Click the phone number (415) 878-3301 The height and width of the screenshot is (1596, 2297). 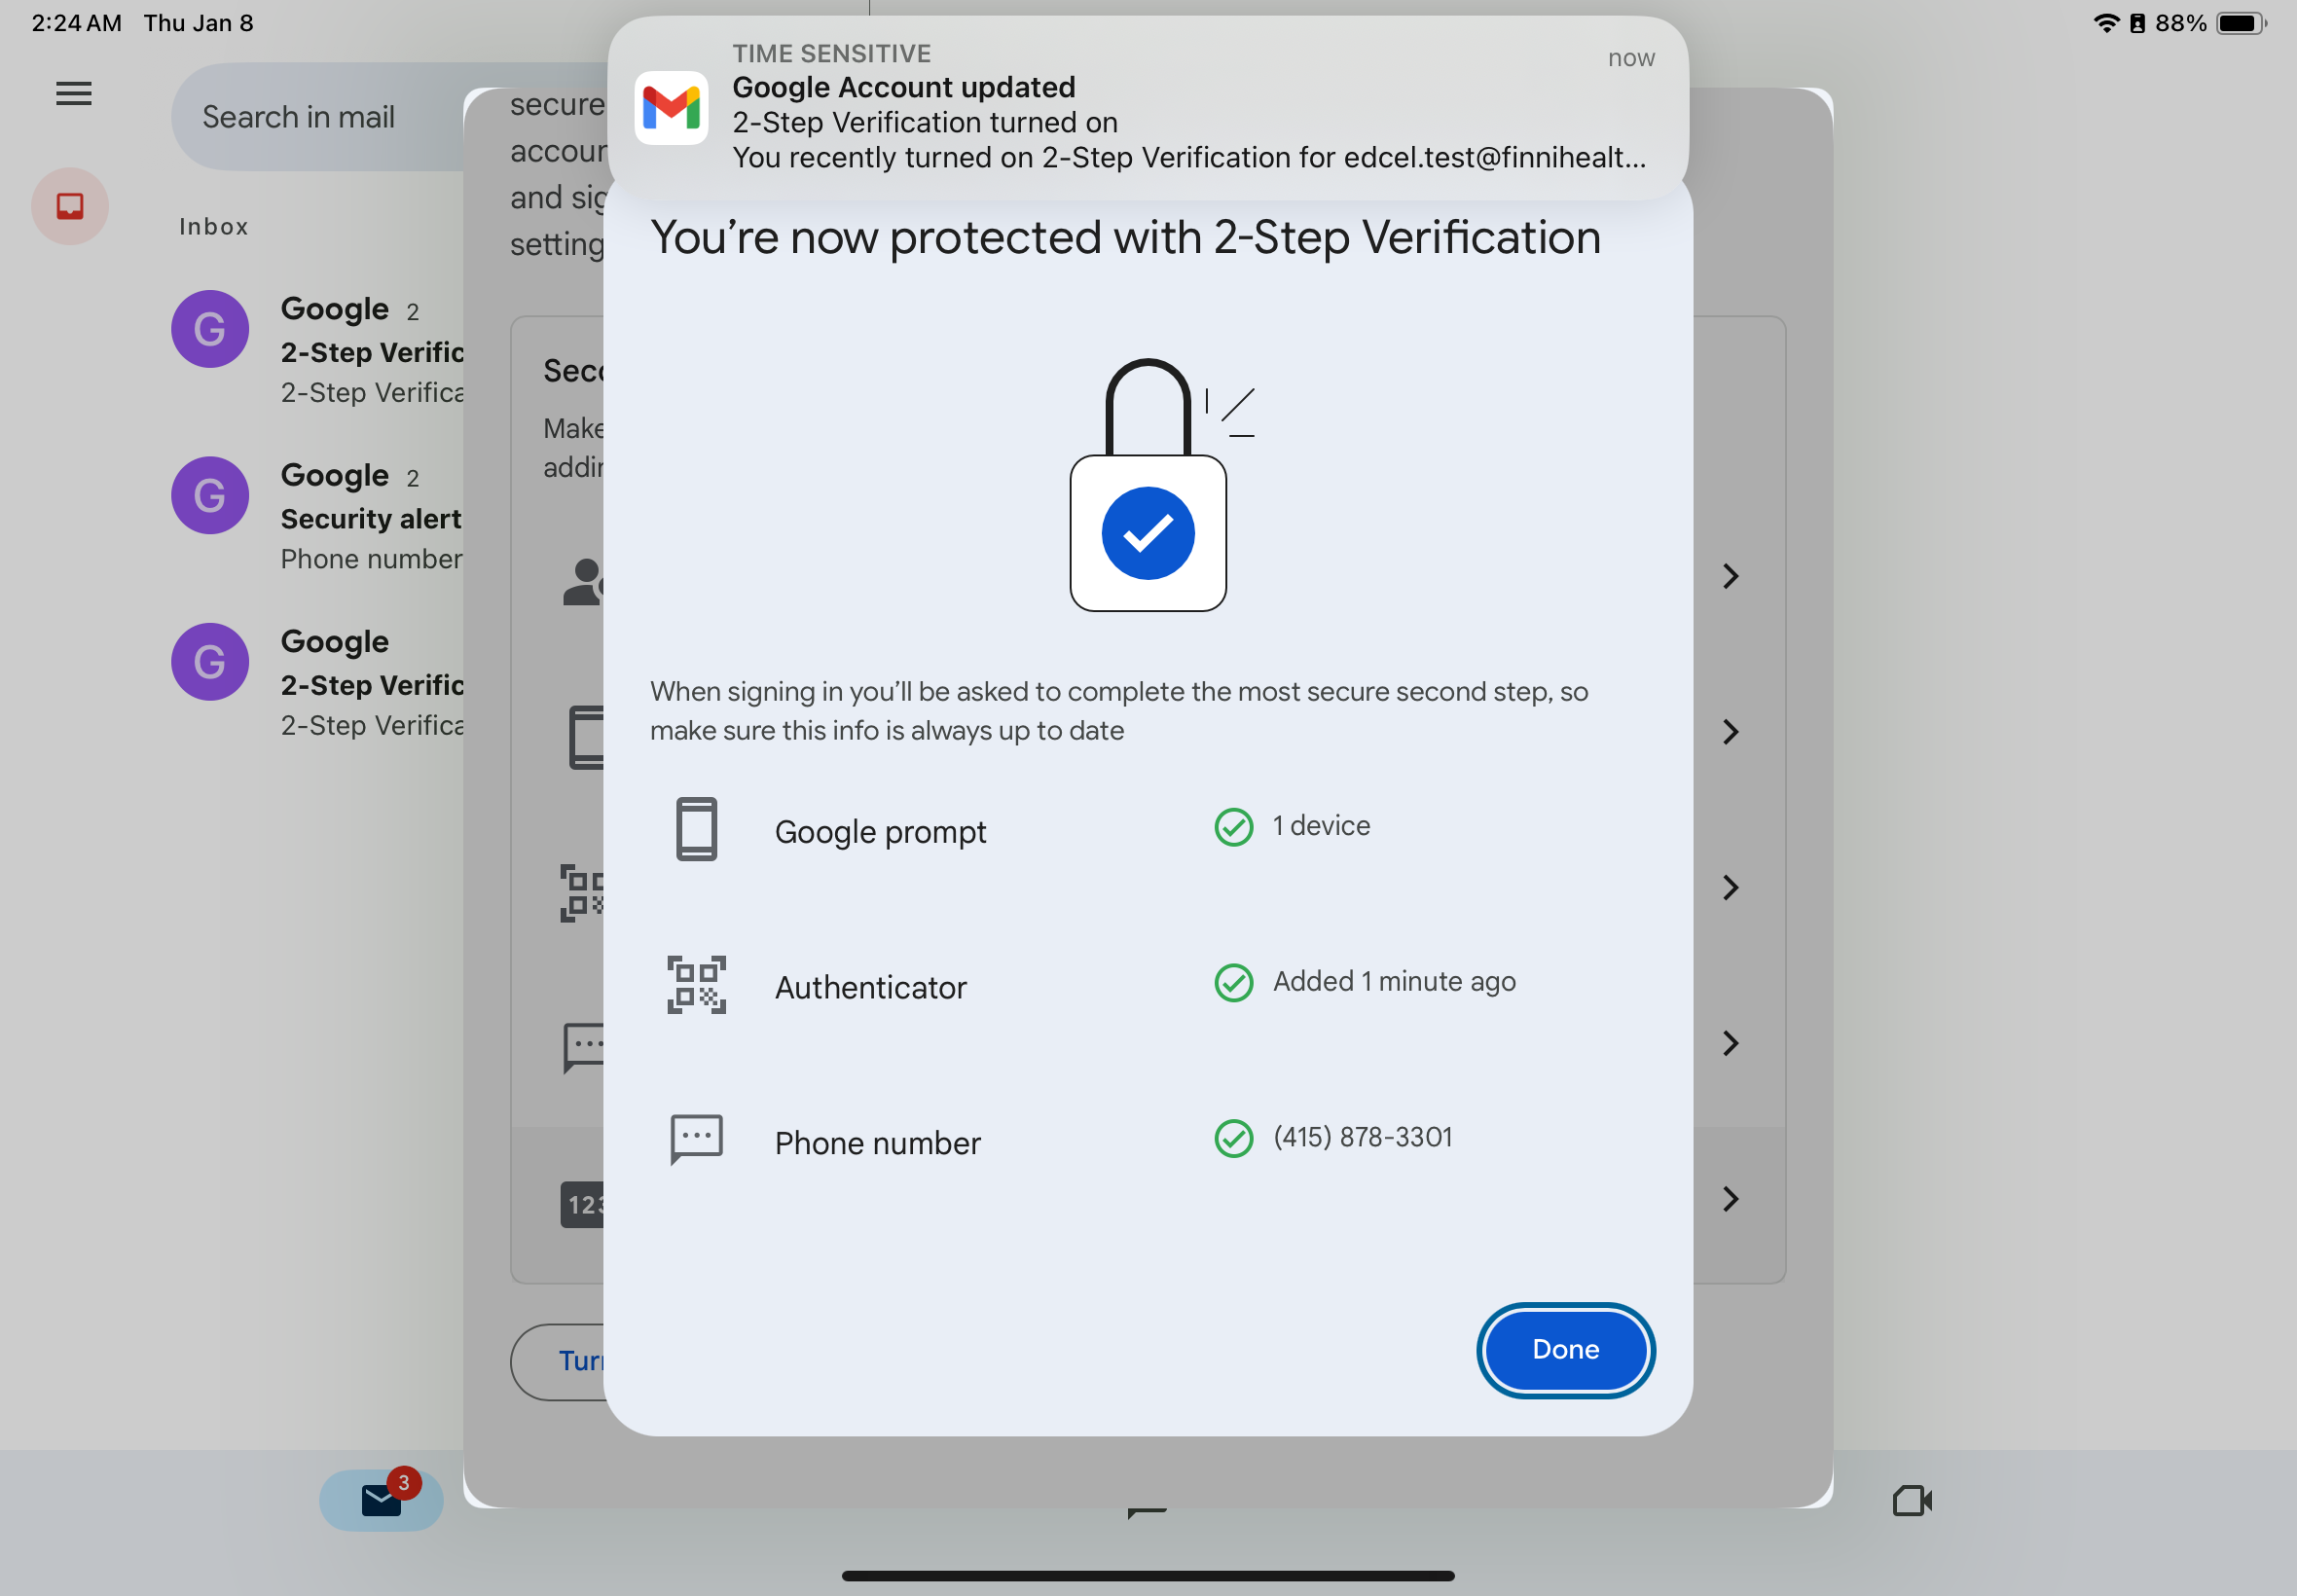(1362, 1137)
